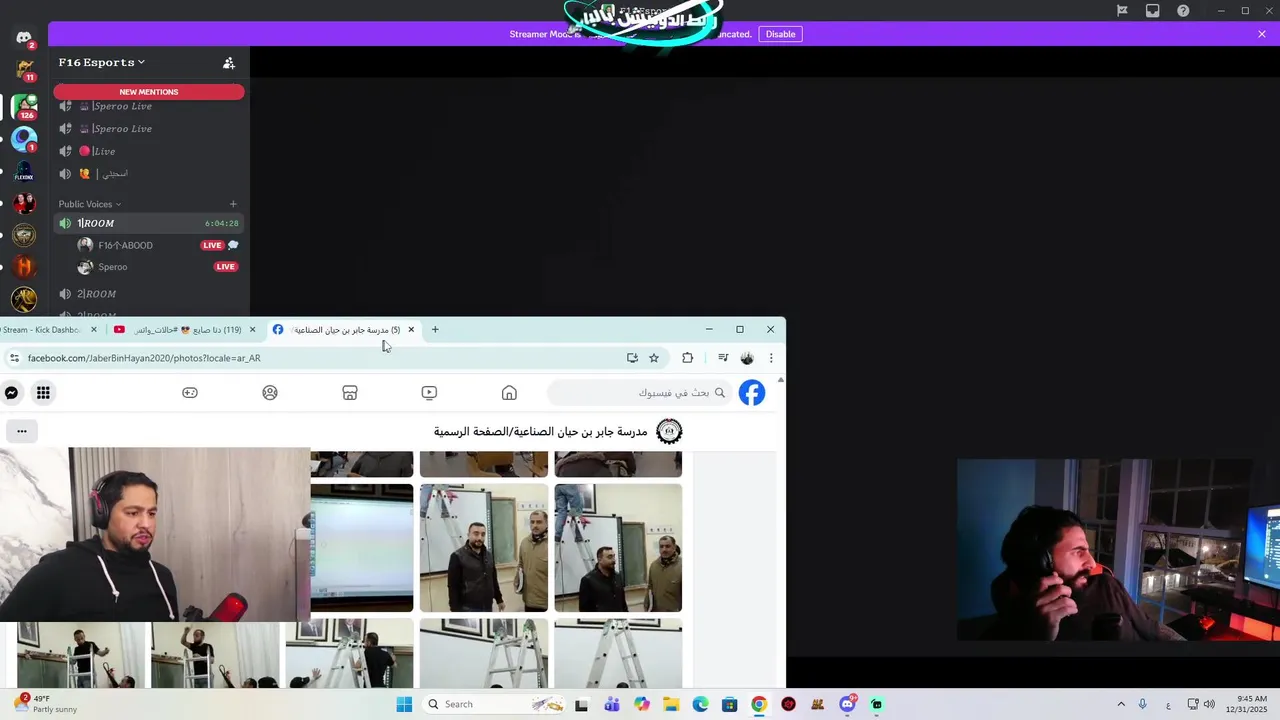Show hidden icons in system tray
The width and height of the screenshot is (1280, 720).
pos(1120,704)
